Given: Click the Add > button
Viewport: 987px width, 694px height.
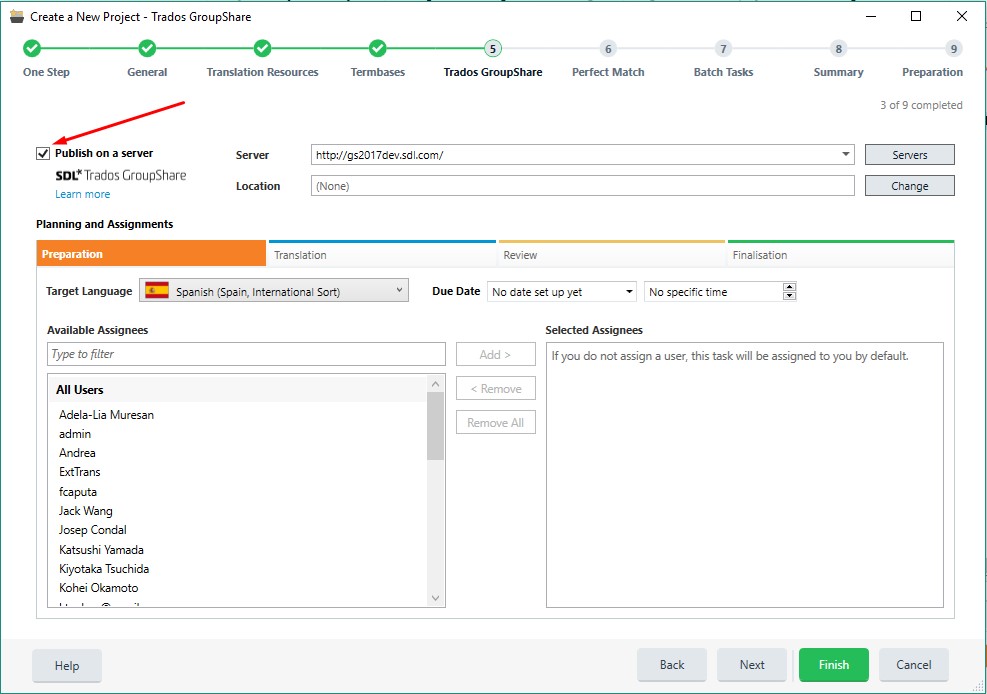Looking at the screenshot, I should [495, 354].
